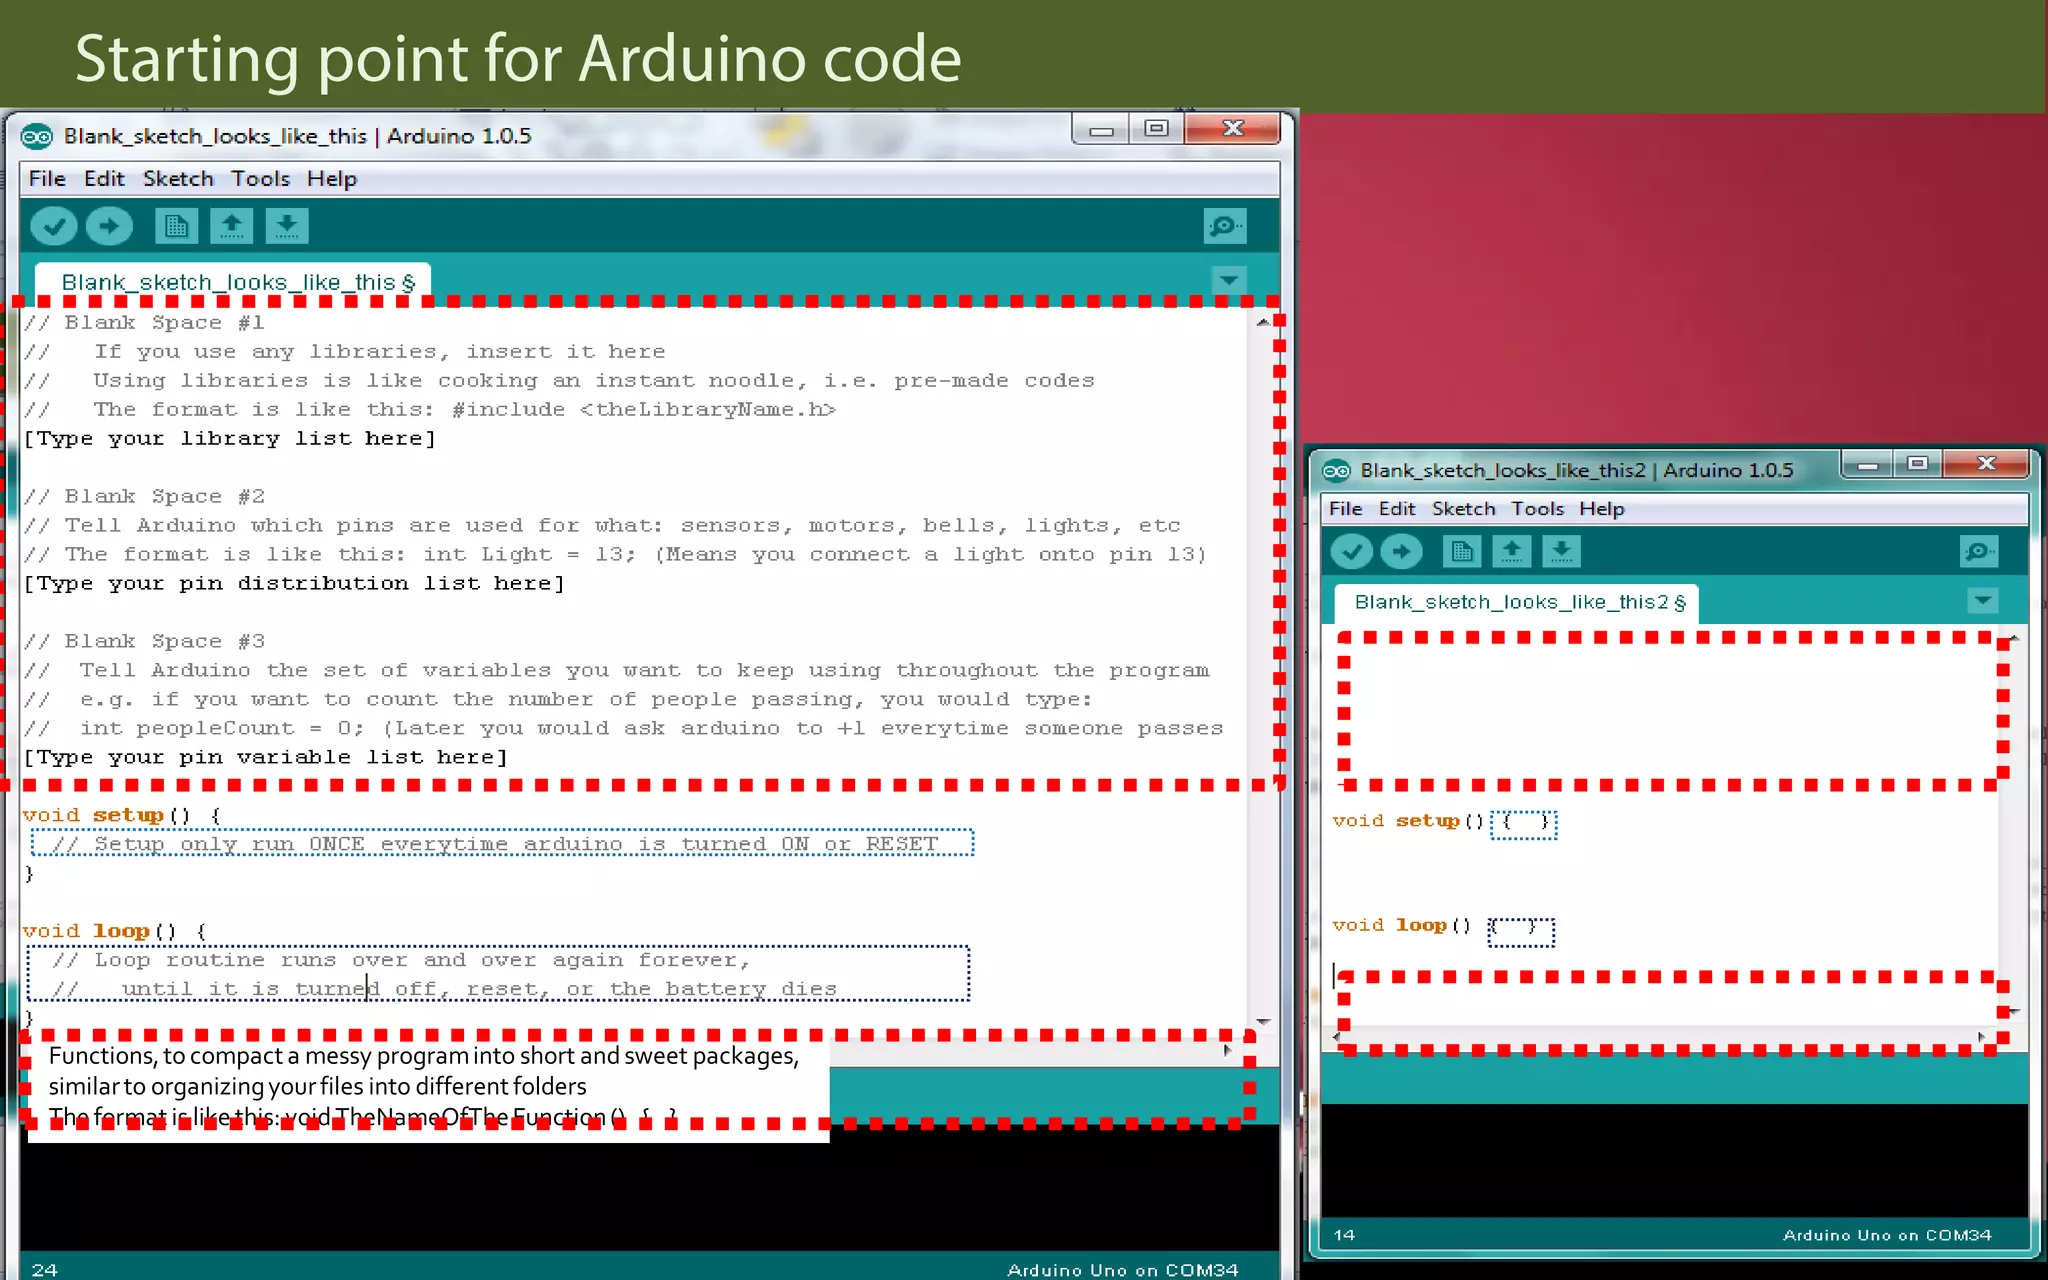Expand tab dropdown arrow in left window
The width and height of the screenshot is (2048, 1280).
(1229, 280)
